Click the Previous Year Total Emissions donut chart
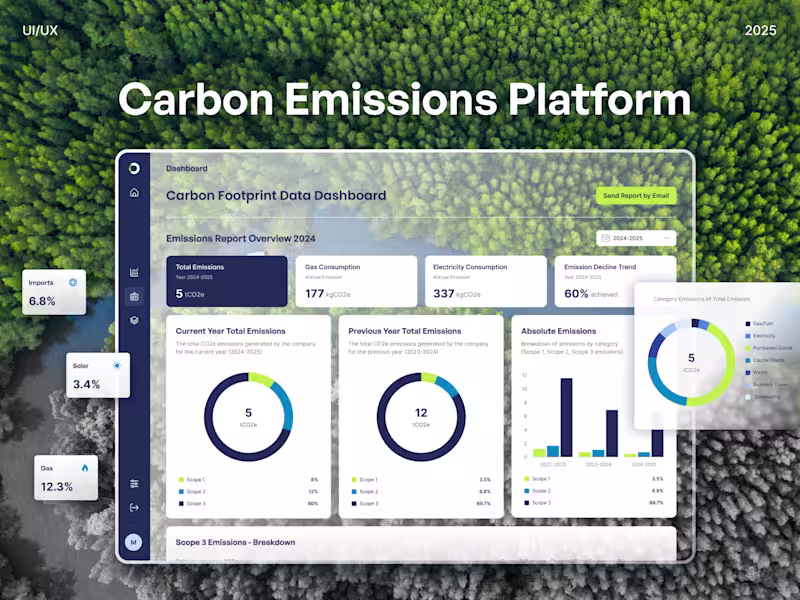Screen dimensions: 800x600 pos(421,417)
